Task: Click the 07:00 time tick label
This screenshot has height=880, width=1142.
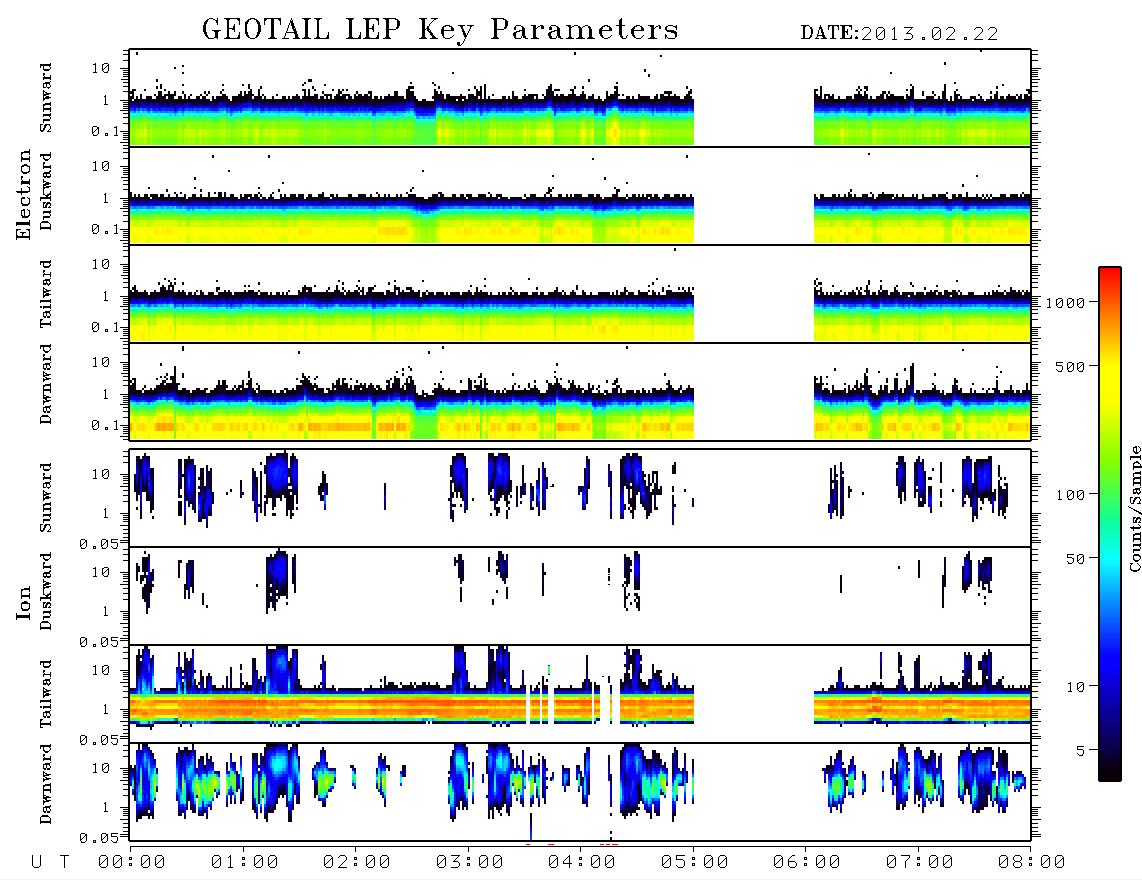Action: 920,862
